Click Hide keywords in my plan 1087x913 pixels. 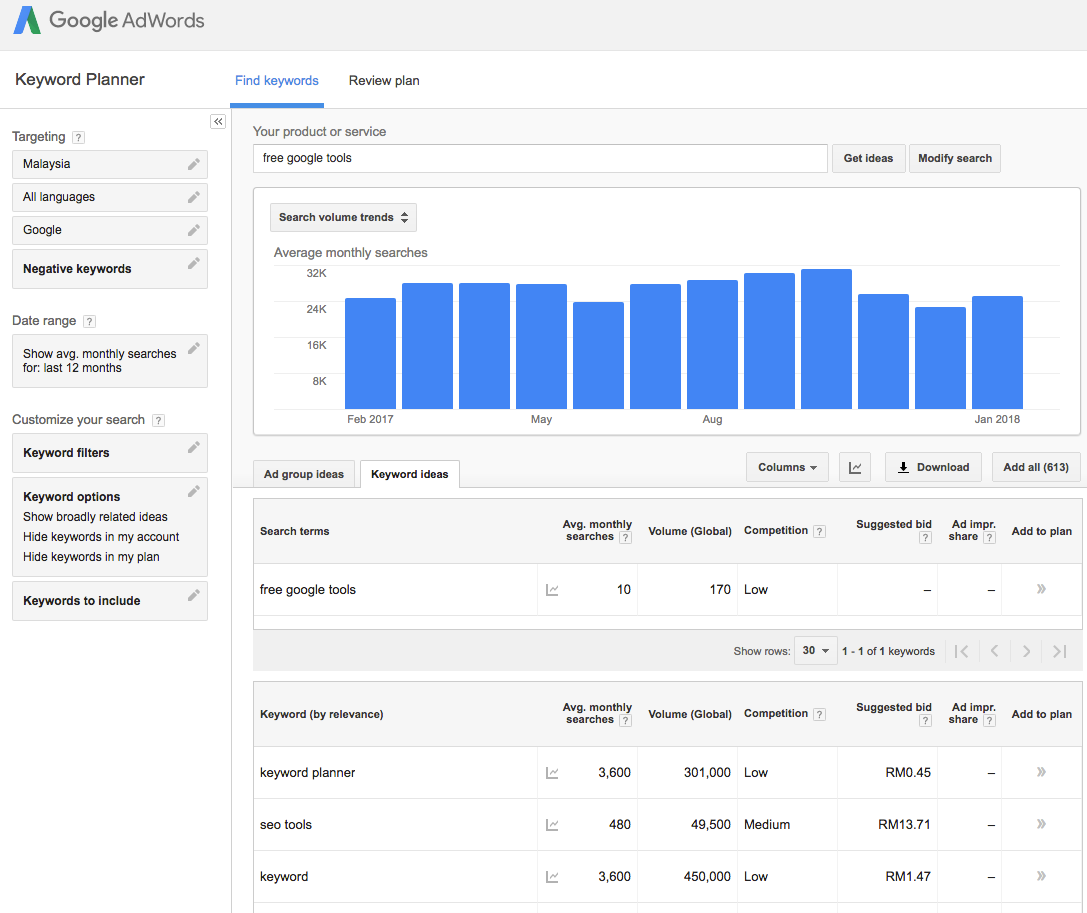point(91,557)
